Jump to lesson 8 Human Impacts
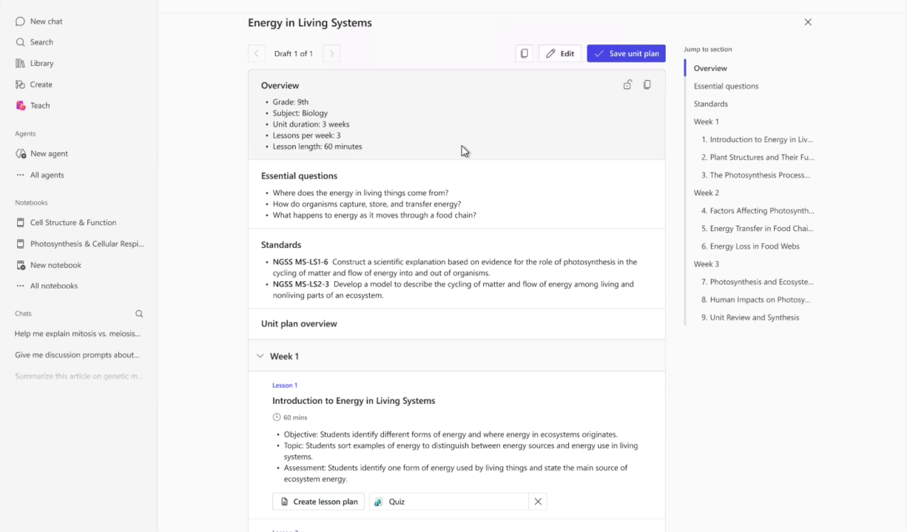 click(x=755, y=300)
